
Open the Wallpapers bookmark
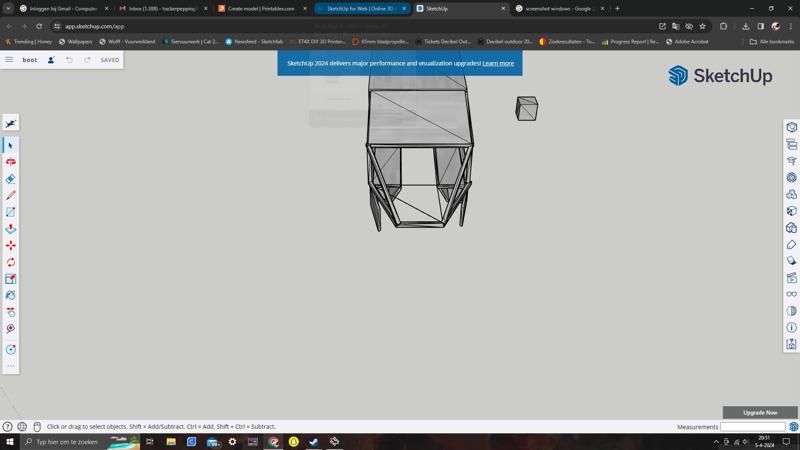[x=76, y=42]
